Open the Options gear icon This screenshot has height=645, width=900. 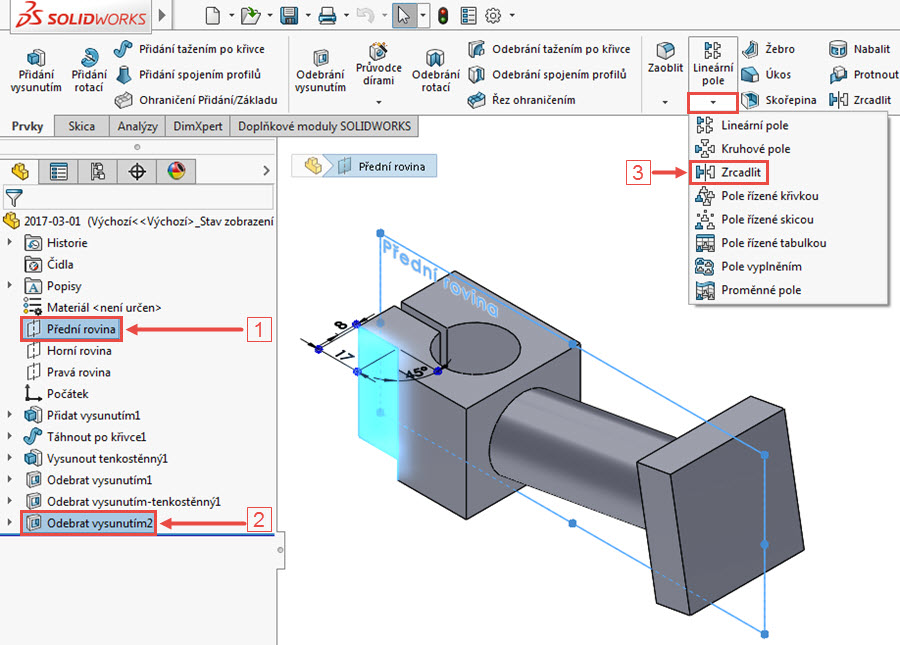(x=493, y=15)
